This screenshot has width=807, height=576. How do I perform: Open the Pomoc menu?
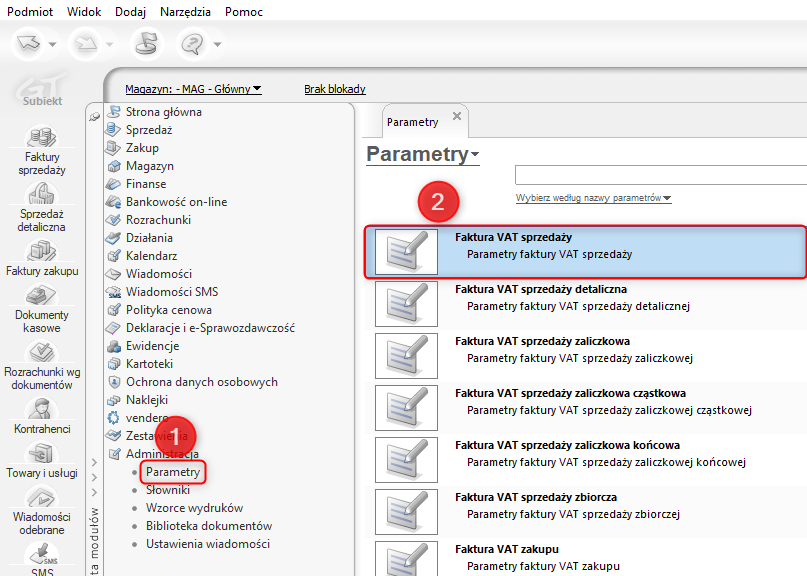click(x=244, y=11)
